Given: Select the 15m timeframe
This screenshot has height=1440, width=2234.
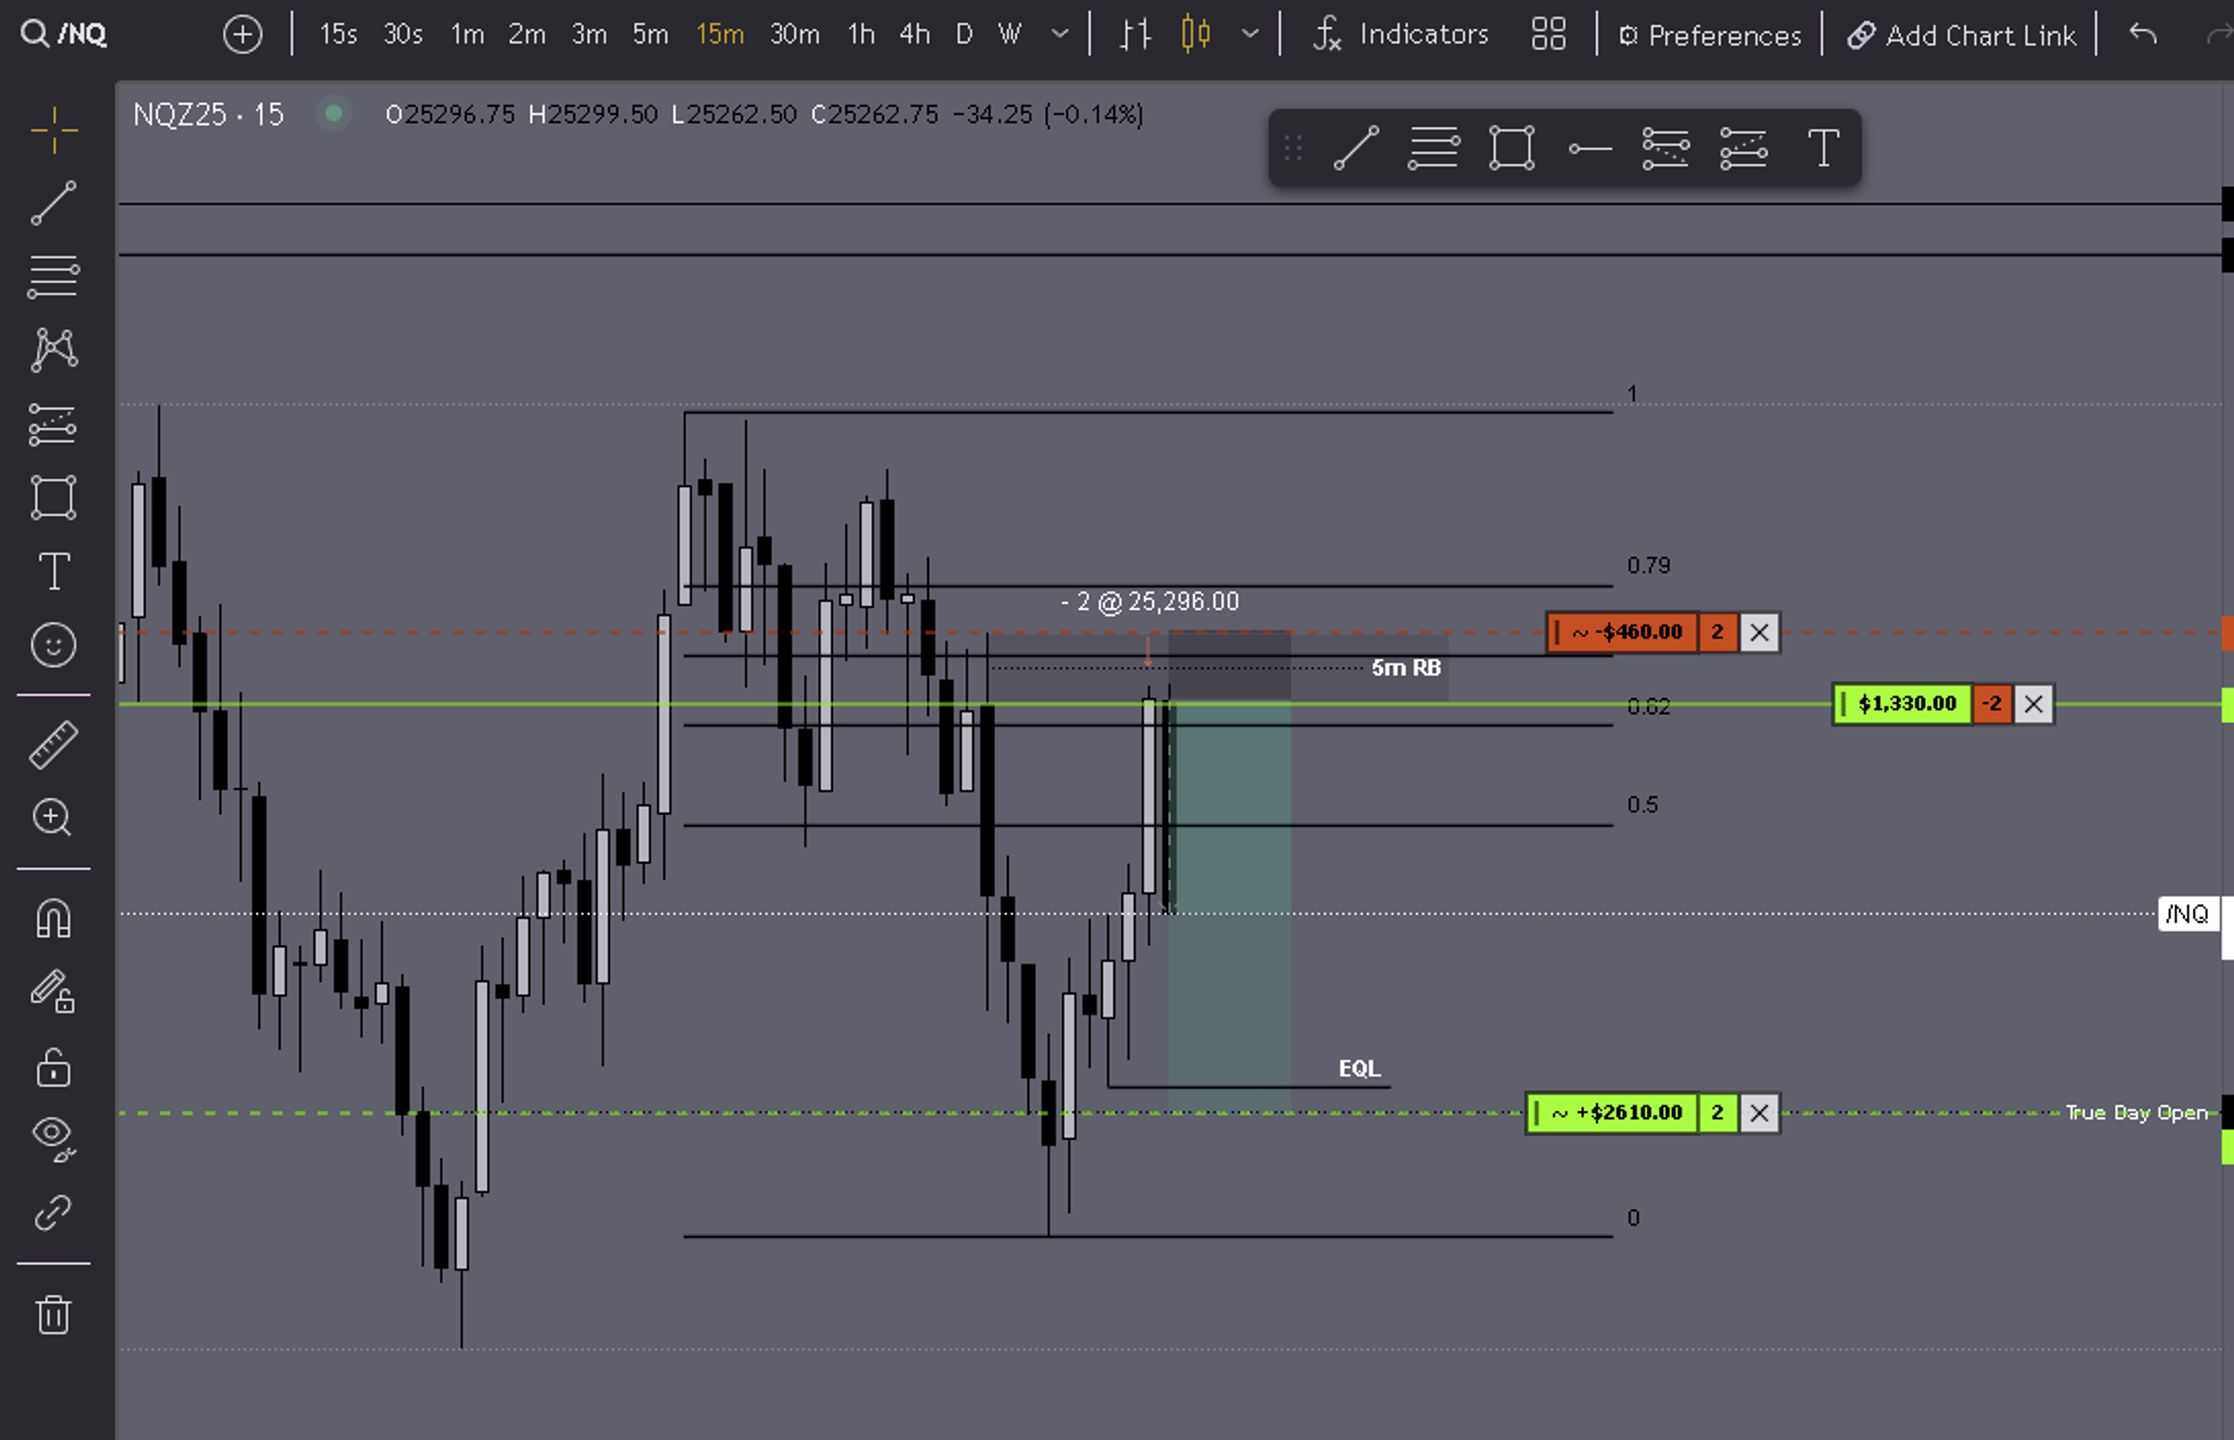Looking at the screenshot, I should [720, 35].
